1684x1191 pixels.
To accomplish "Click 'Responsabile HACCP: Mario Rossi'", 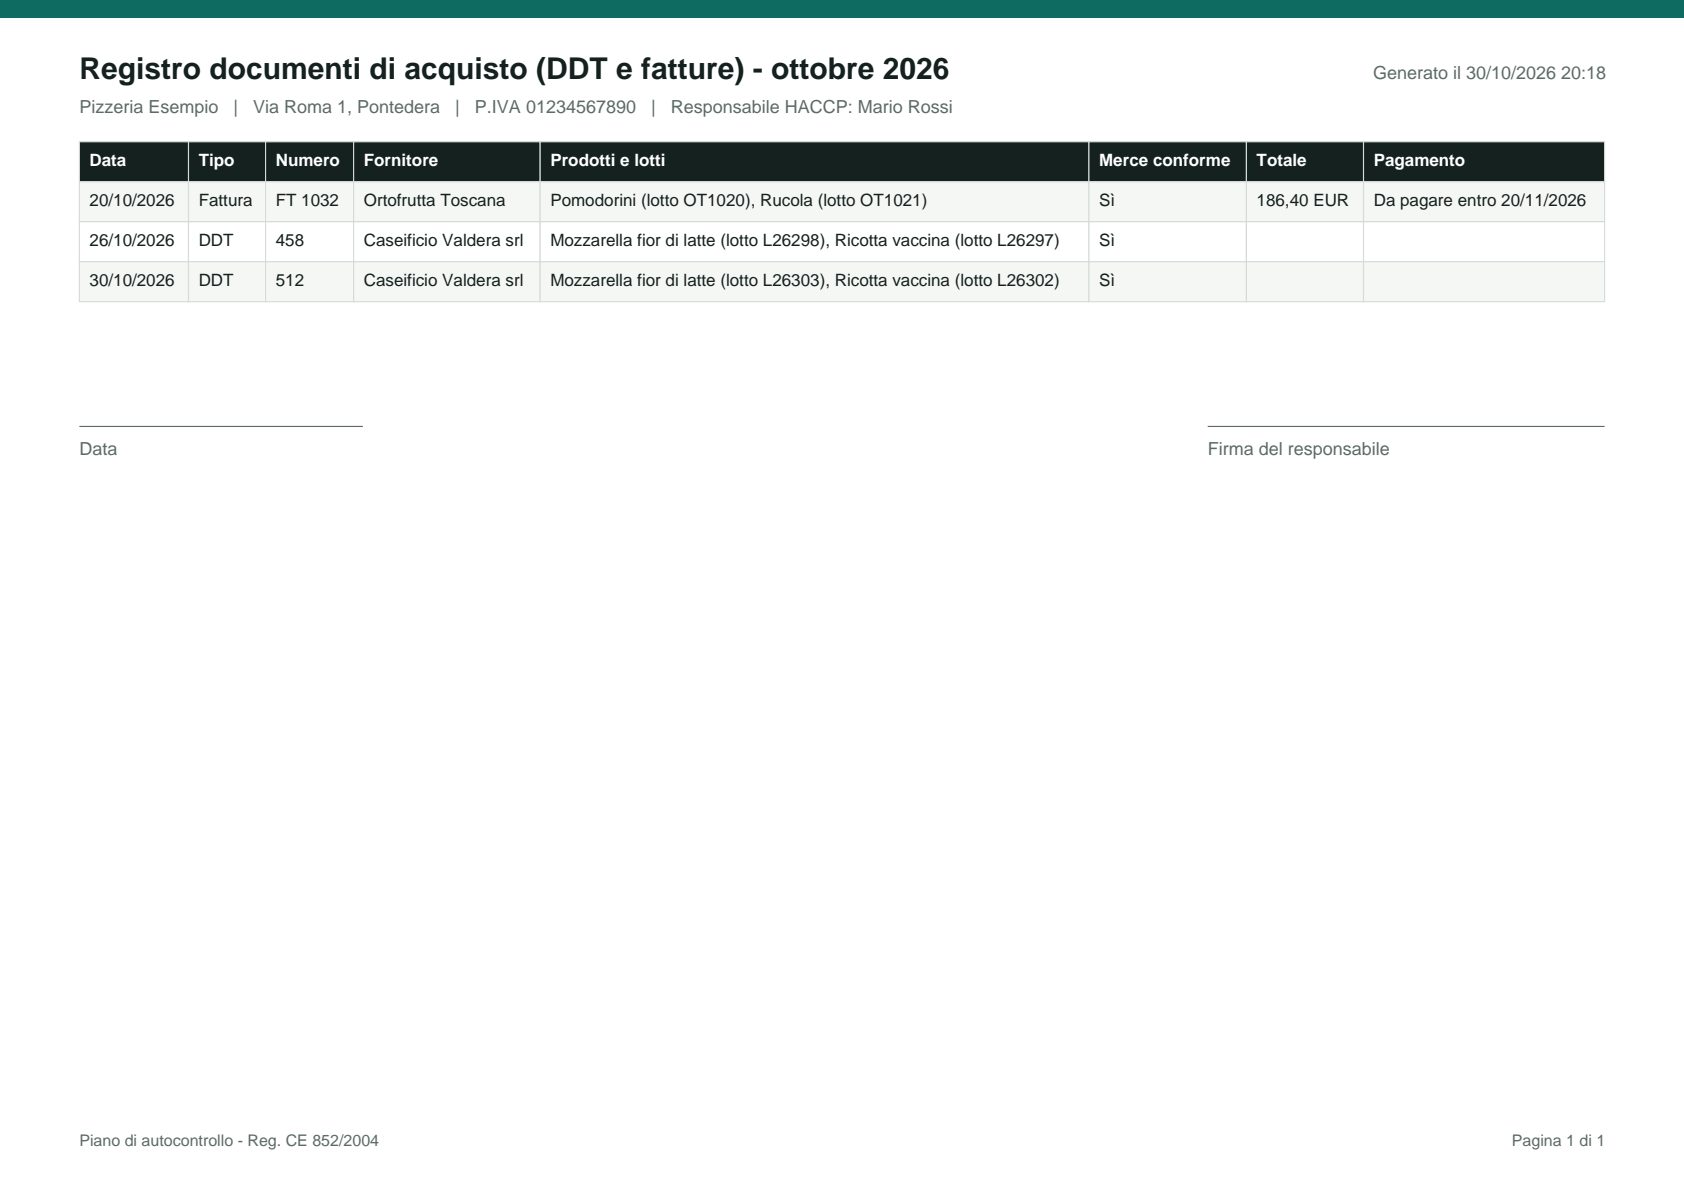I will click(x=811, y=107).
